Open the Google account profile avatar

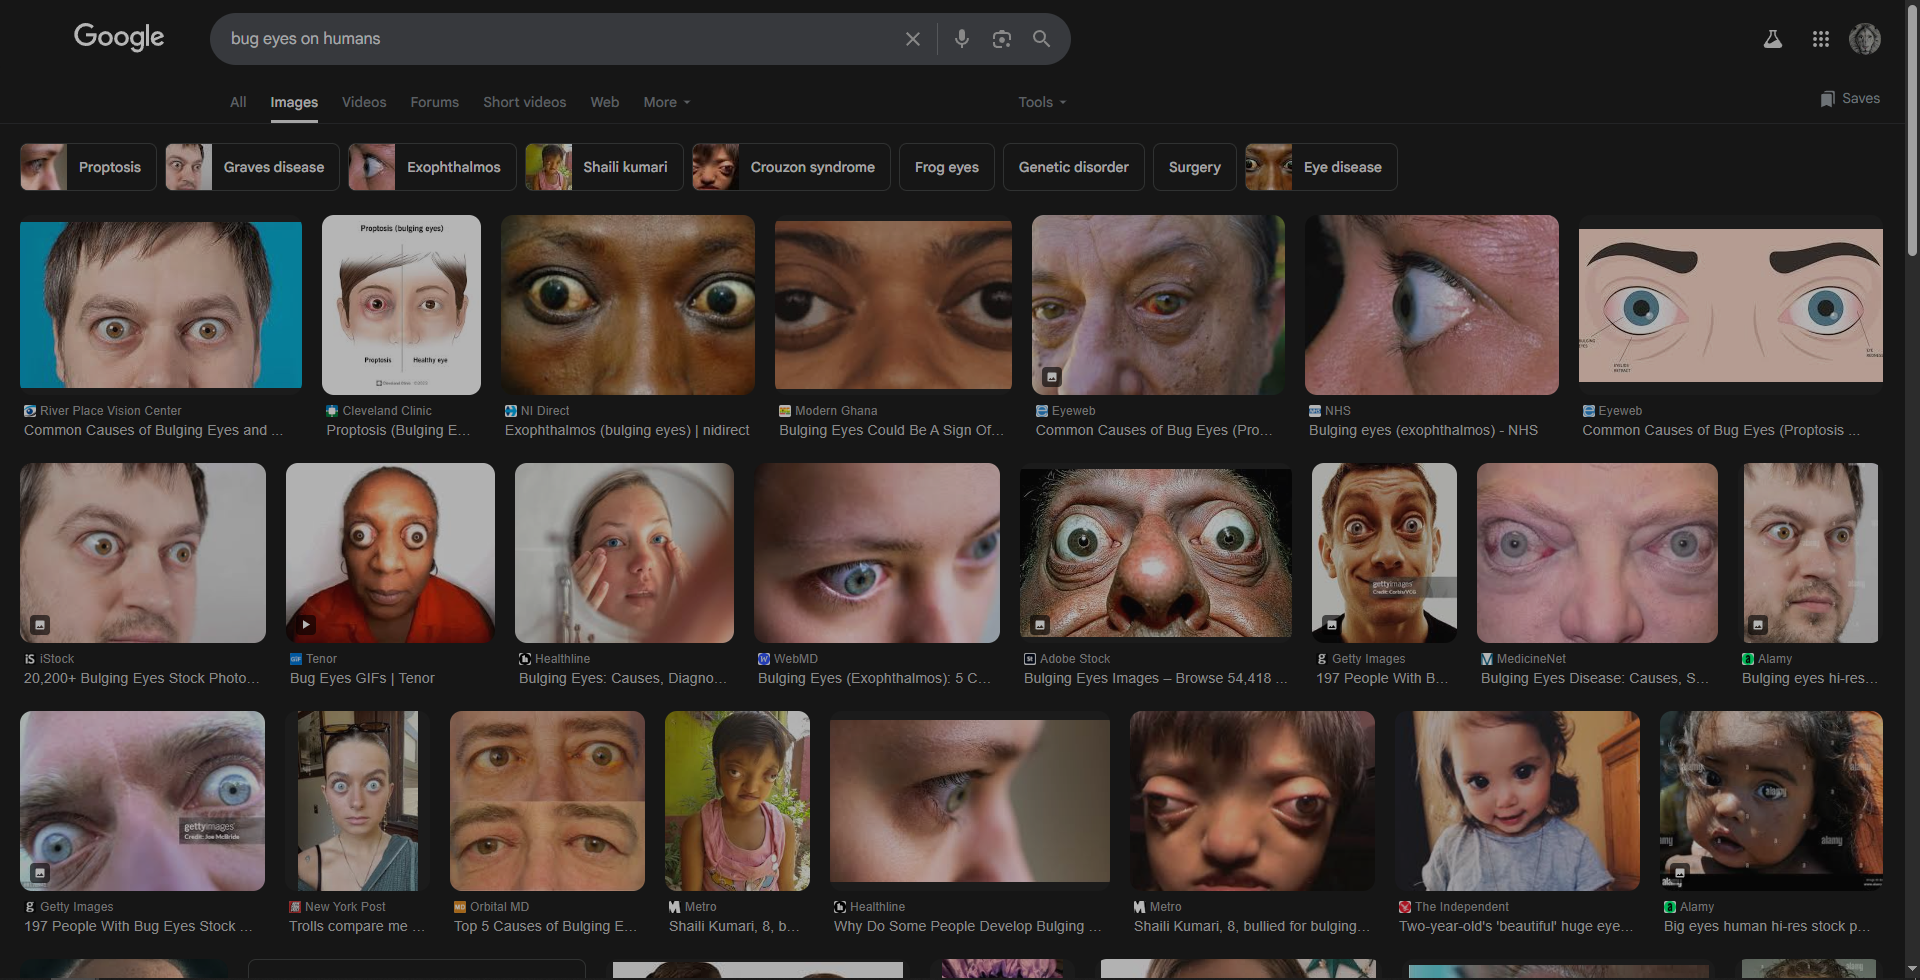click(1864, 39)
